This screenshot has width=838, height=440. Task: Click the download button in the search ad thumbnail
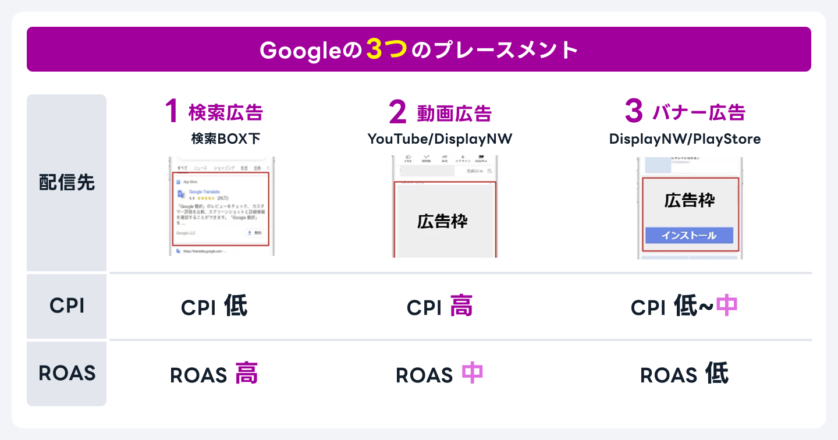(x=254, y=232)
